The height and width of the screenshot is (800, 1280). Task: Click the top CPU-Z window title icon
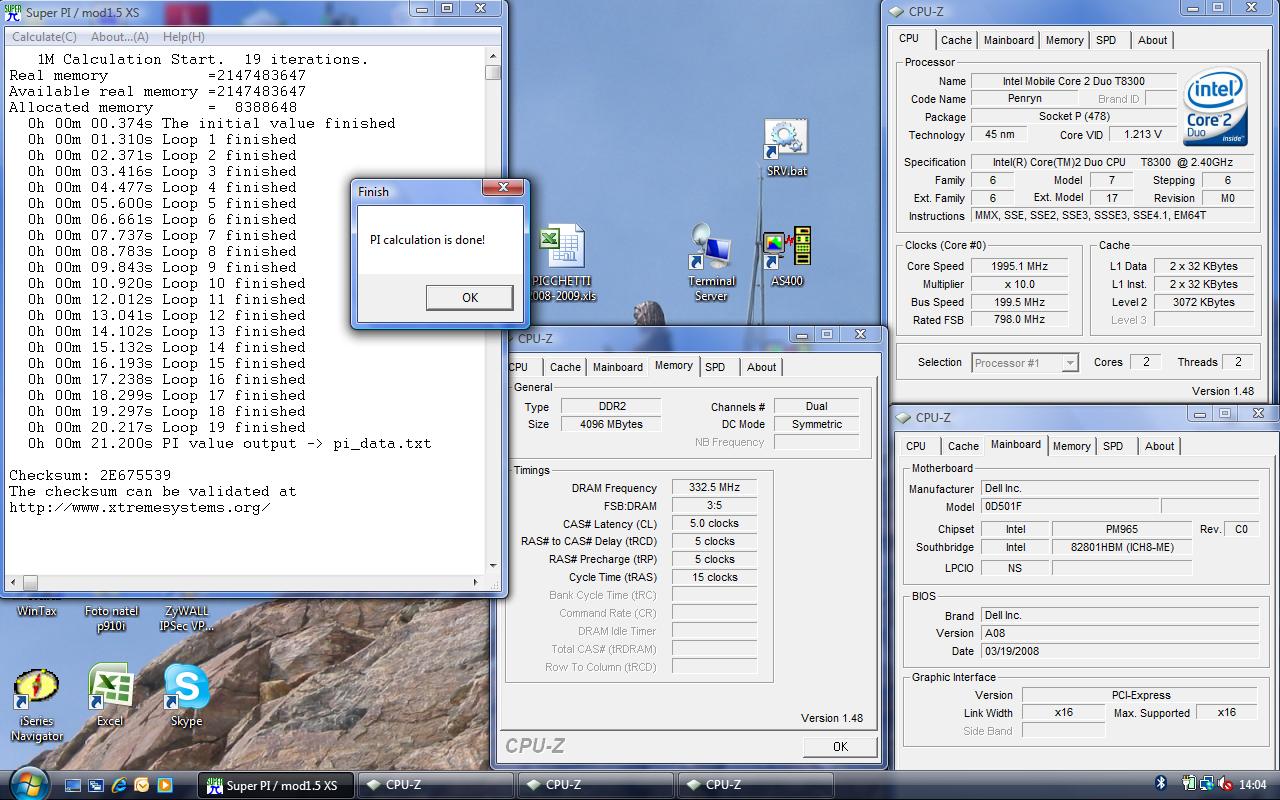point(897,12)
